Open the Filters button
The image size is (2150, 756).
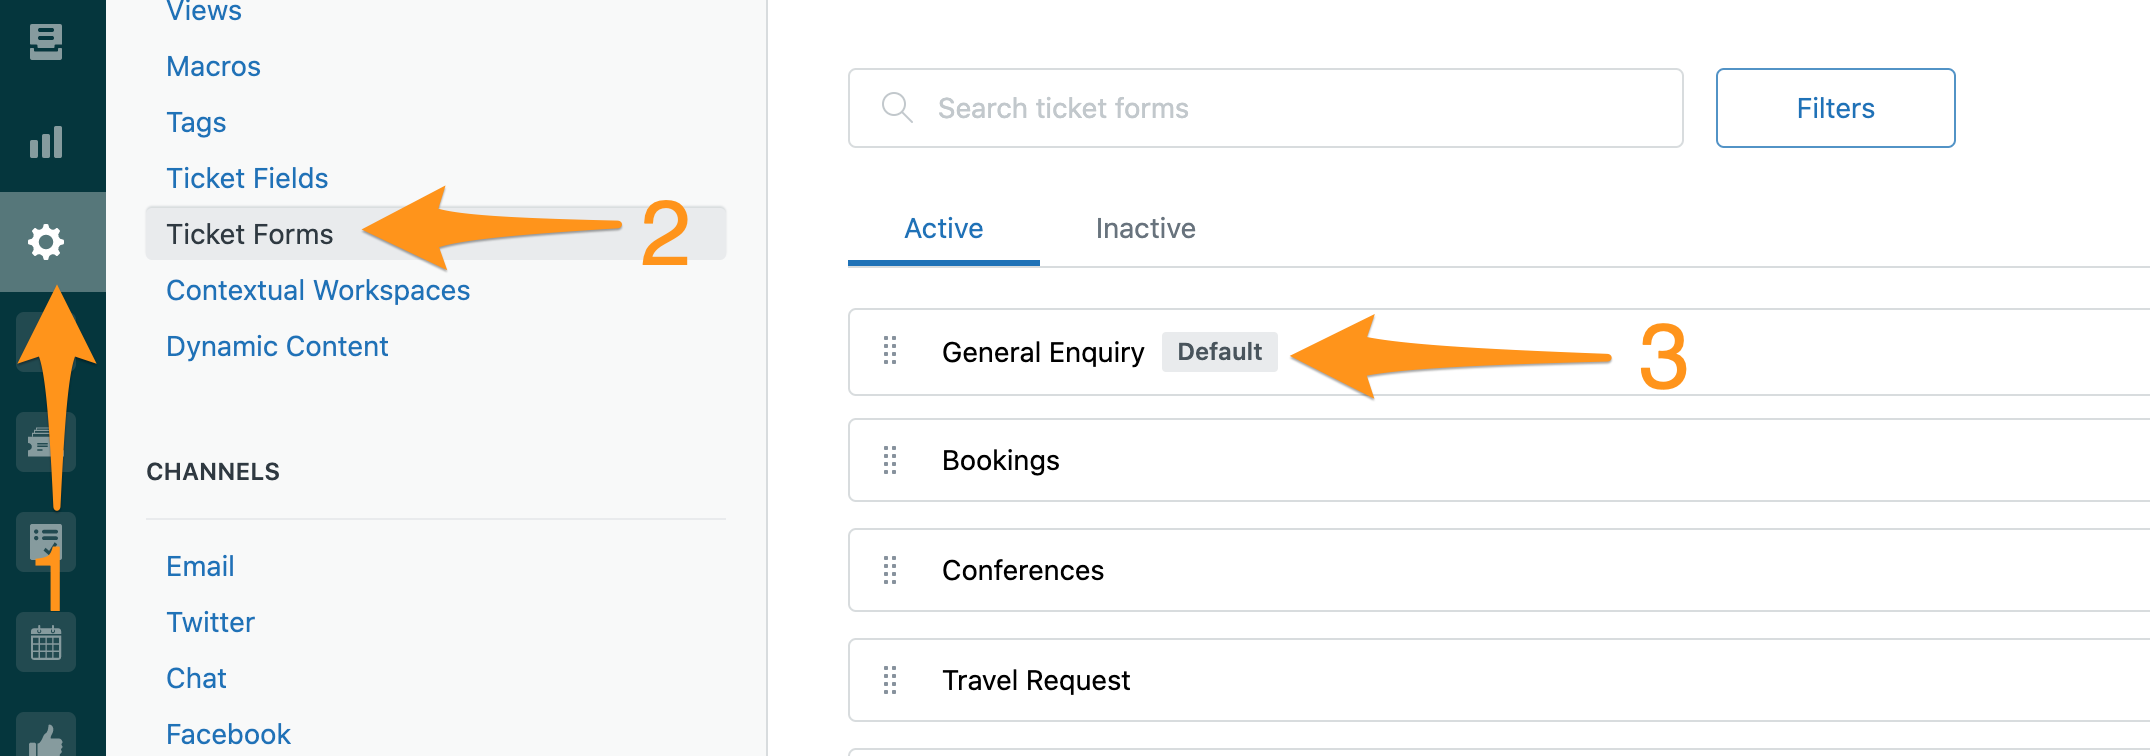(1835, 108)
